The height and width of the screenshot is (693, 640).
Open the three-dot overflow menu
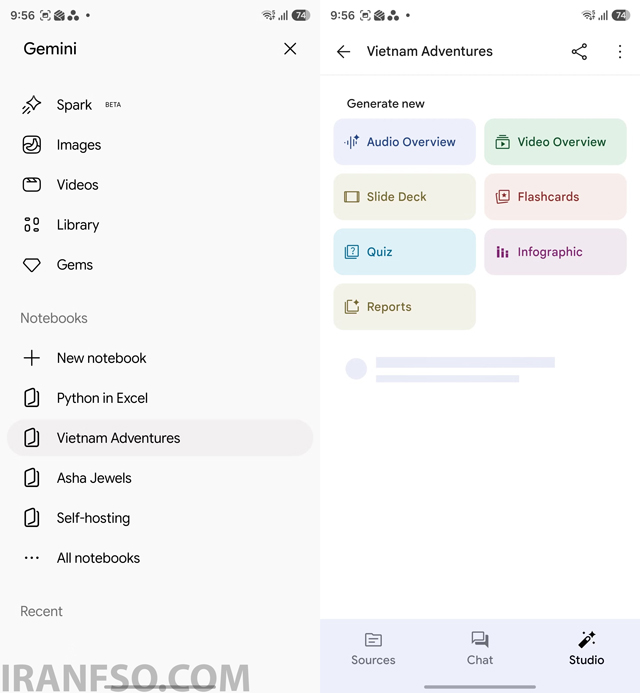pos(620,52)
